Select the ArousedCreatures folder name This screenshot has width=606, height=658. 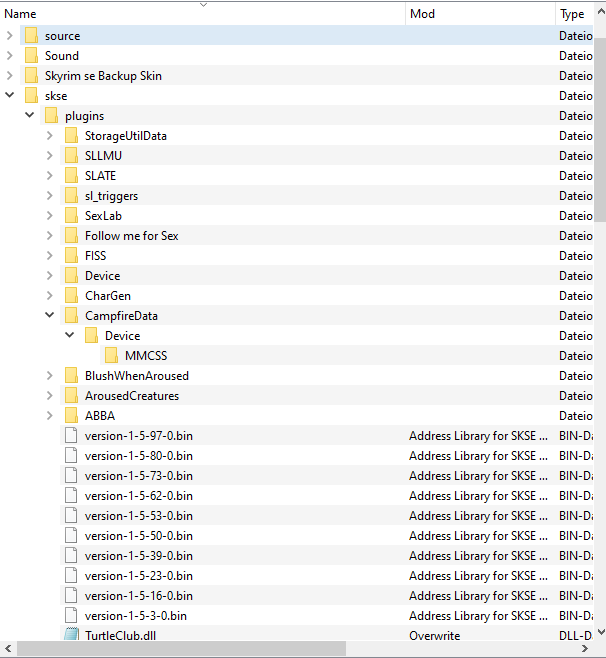(132, 396)
